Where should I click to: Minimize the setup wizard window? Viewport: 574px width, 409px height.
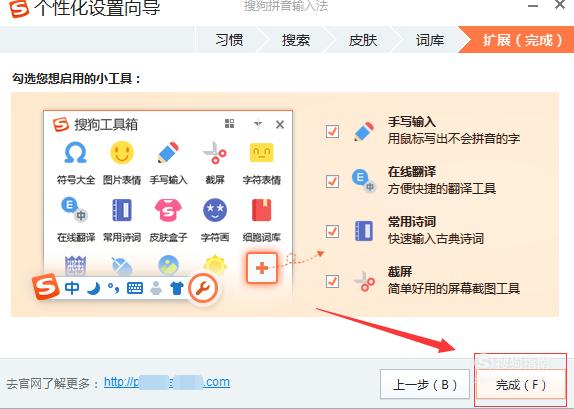(533, 6)
